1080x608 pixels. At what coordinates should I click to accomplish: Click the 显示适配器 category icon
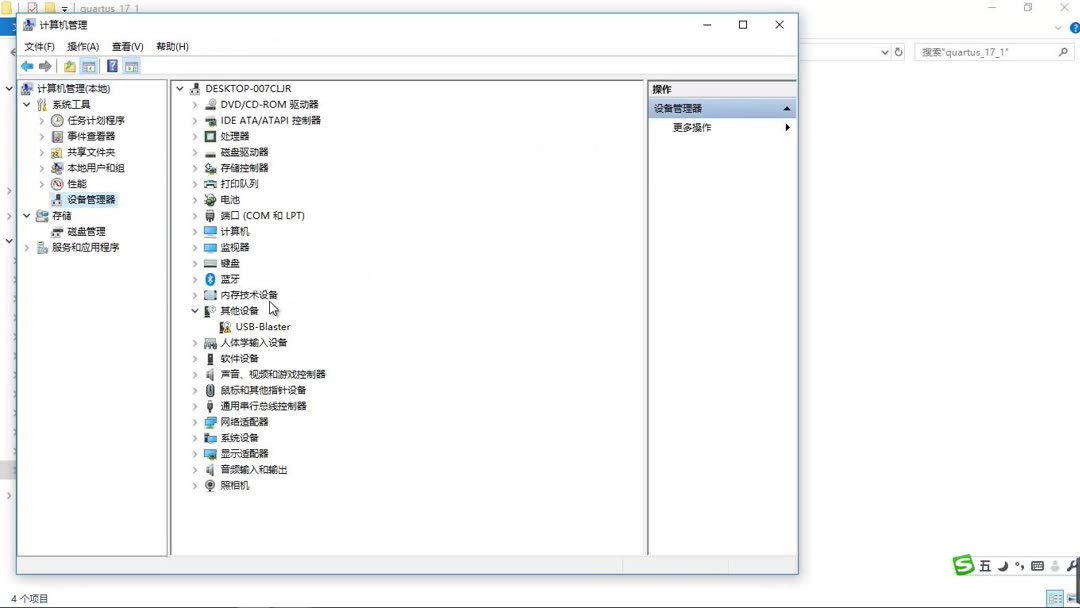(210, 453)
